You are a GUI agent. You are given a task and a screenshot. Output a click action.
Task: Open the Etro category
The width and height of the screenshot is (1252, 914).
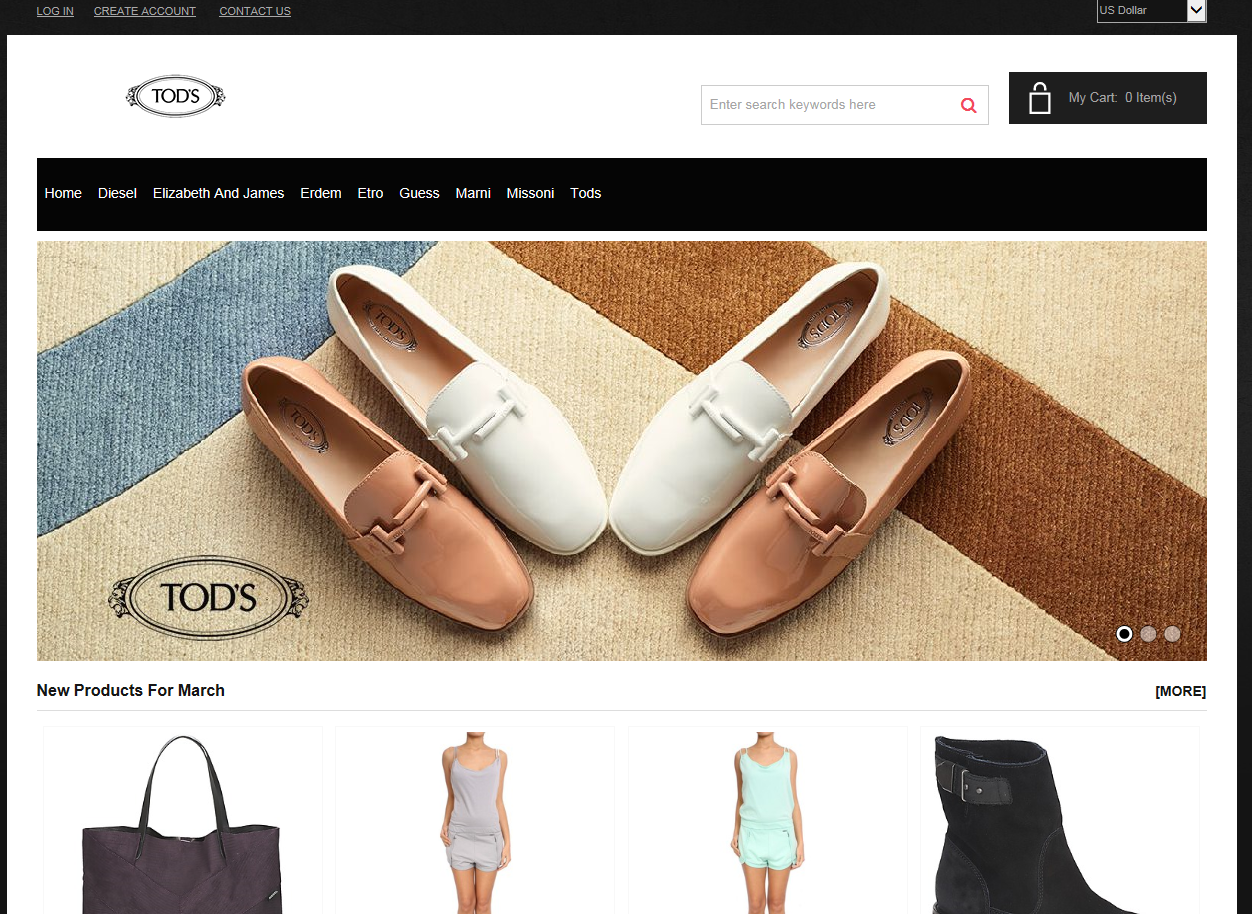[x=370, y=193]
